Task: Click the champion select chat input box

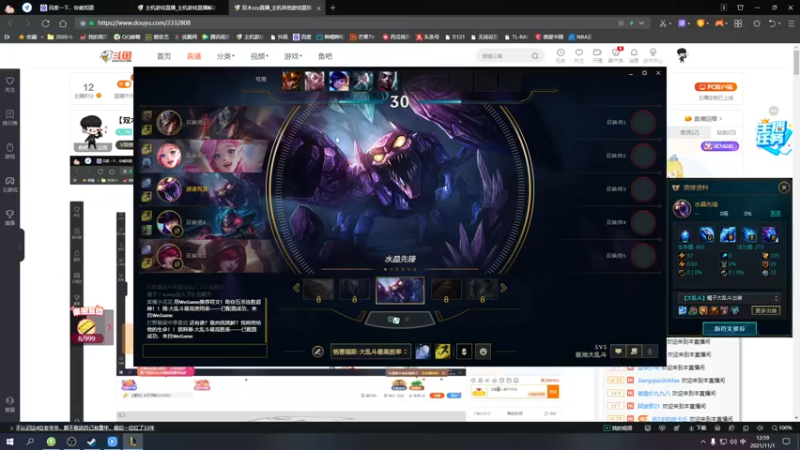Action: [x=205, y=351]
